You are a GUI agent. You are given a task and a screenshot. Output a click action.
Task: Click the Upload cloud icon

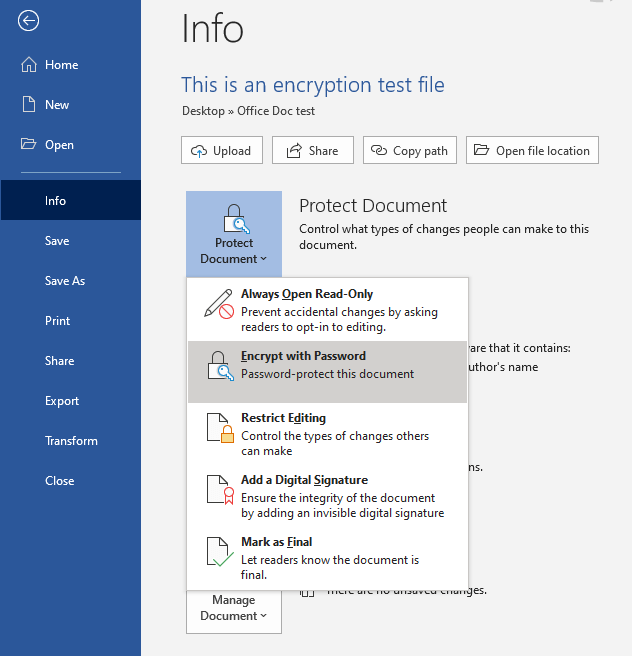pos(199,151)
